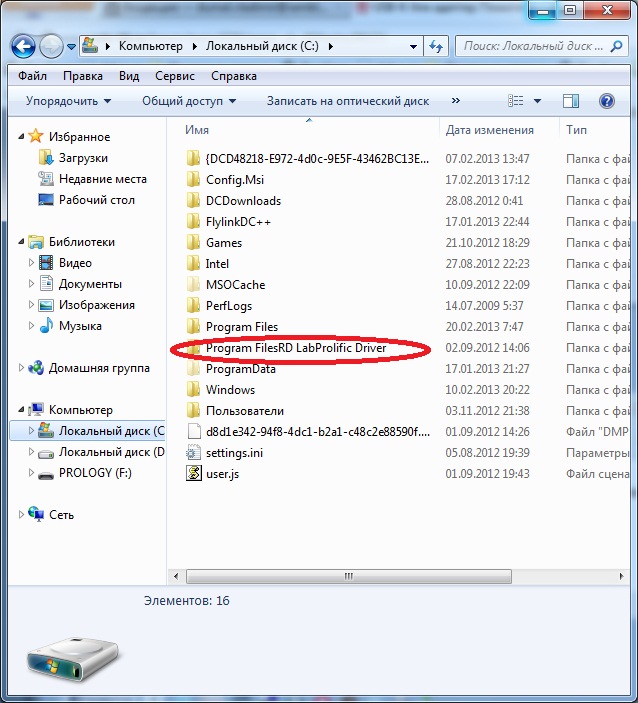638x703 pixels.
Task: Select the DCDownloads folder icon
Action: tap(193, 201)
